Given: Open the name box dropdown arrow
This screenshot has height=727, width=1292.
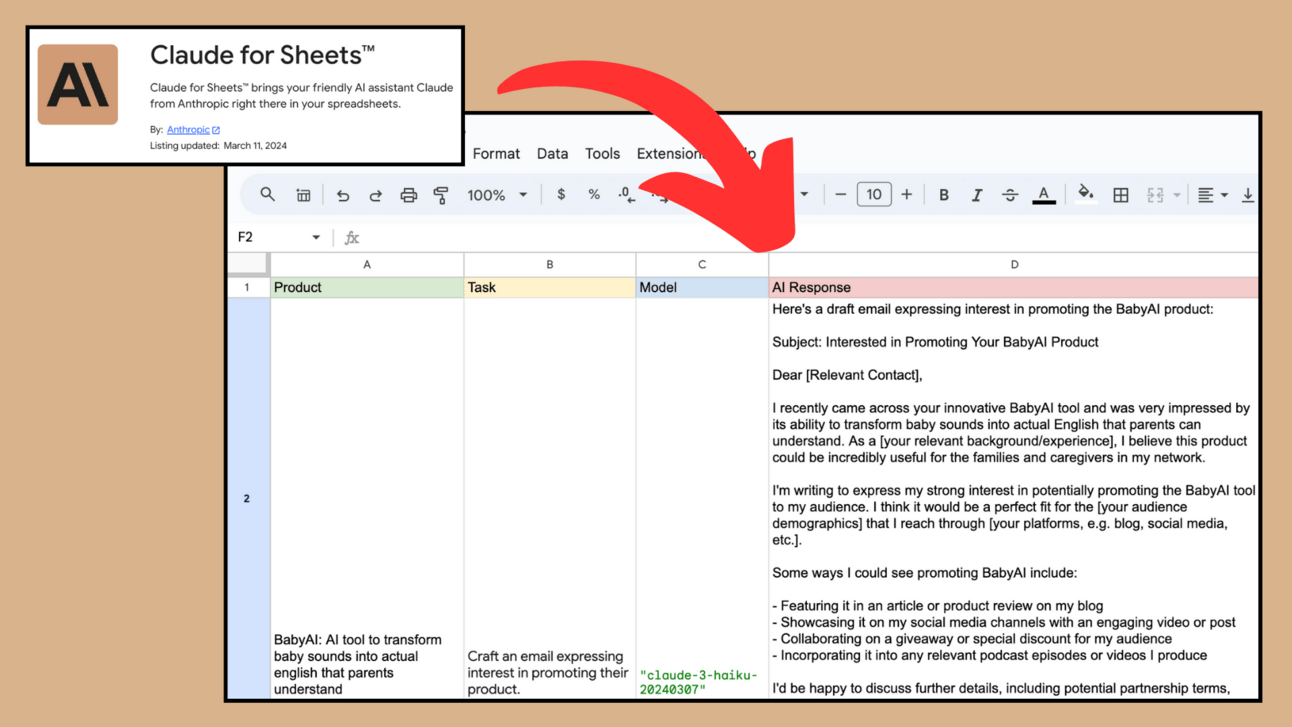Looking at the screenshot, I should coord(316,238).
